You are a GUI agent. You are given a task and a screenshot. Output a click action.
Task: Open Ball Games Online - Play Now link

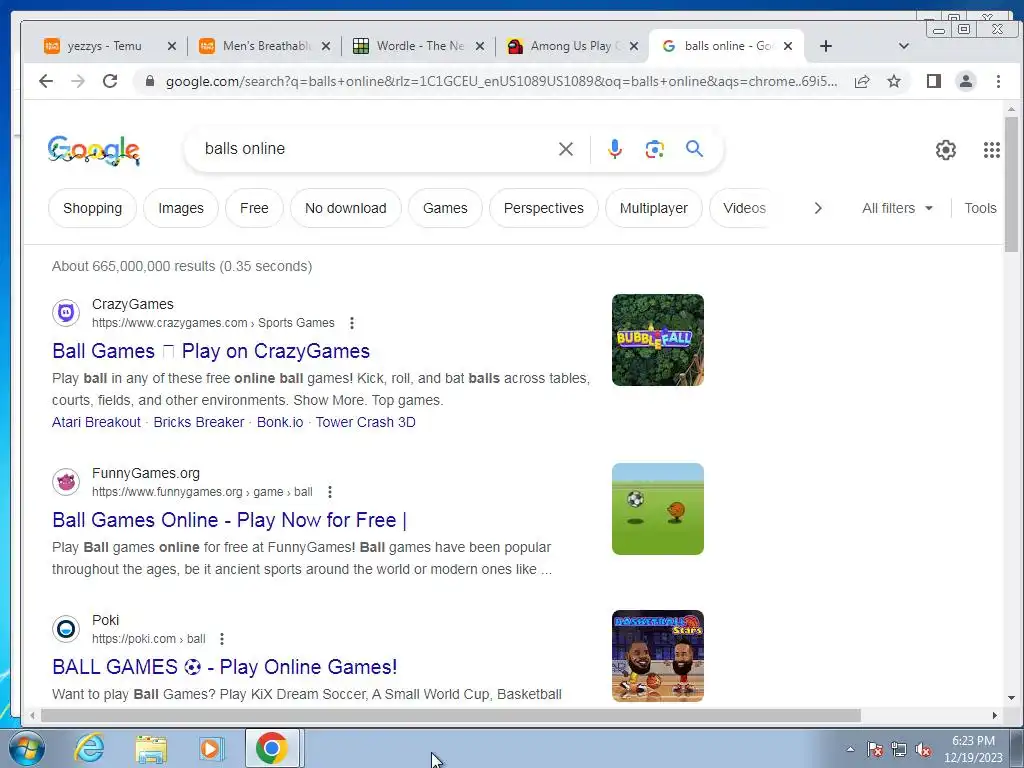229,520
